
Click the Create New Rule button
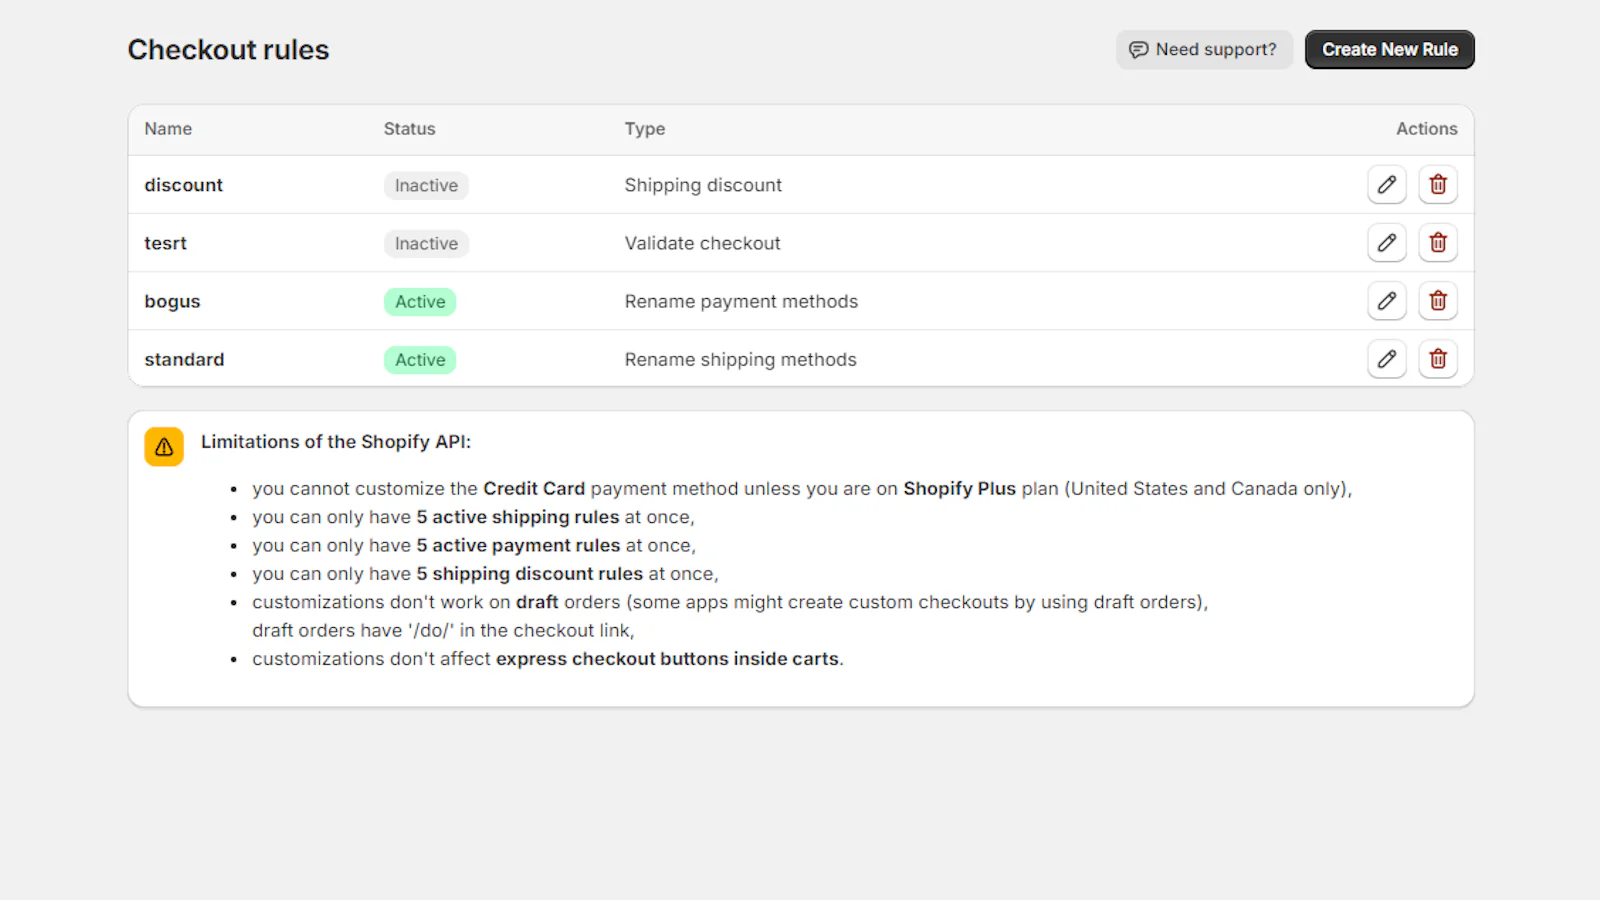click(x=1389, y=49)
